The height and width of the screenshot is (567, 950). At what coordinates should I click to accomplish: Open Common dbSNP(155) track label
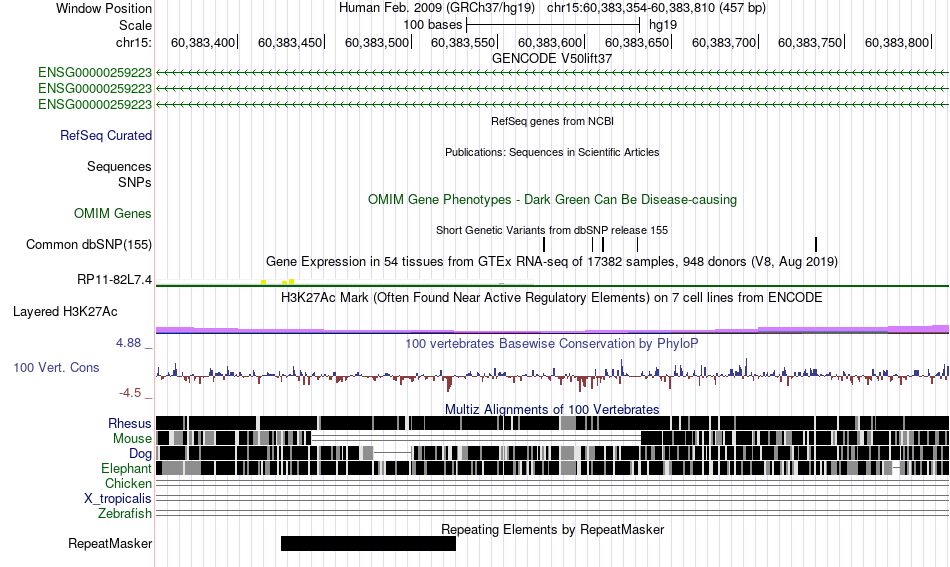tap(89, 245)
